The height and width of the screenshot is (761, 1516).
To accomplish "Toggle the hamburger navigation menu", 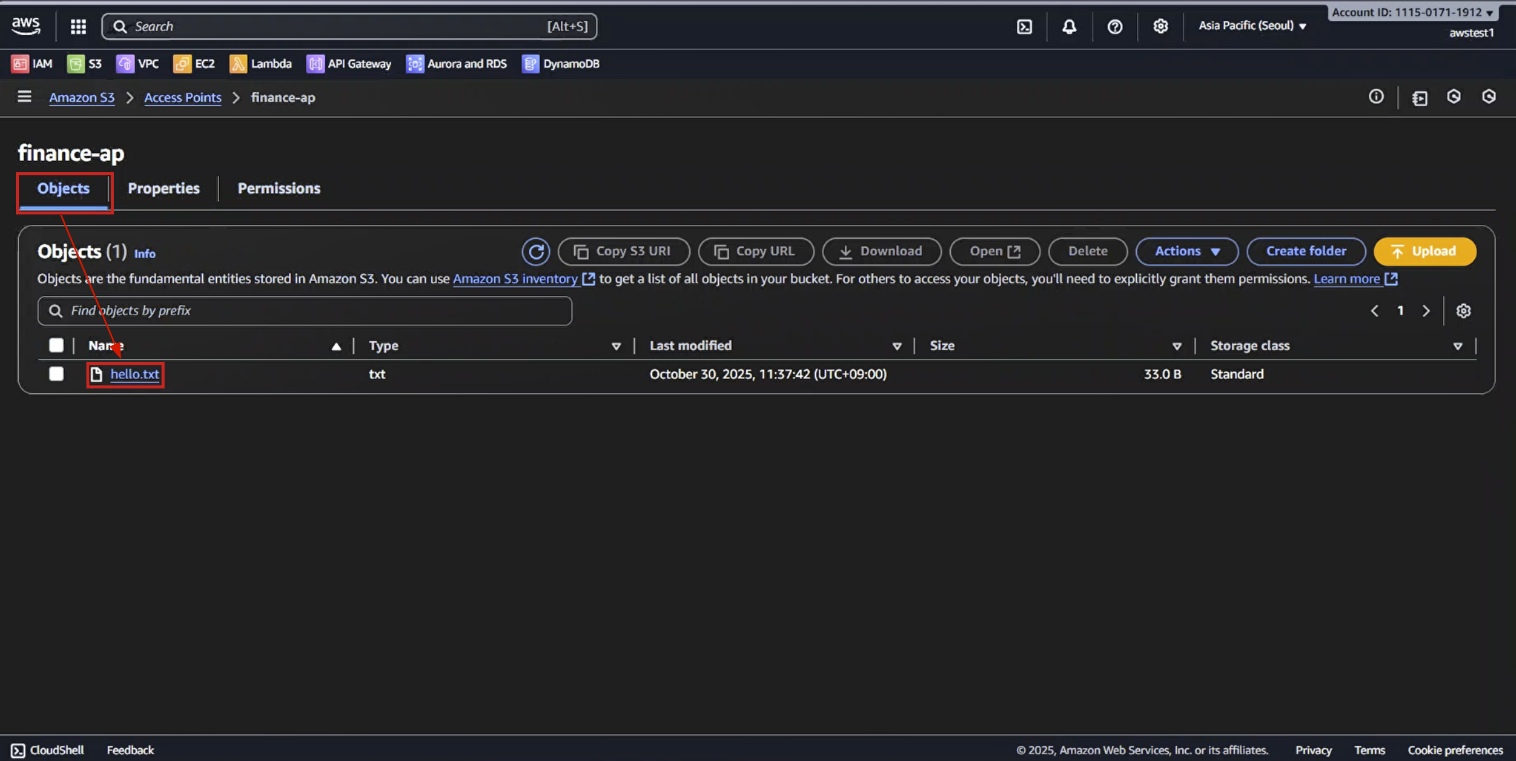I will tap(24, 97).
